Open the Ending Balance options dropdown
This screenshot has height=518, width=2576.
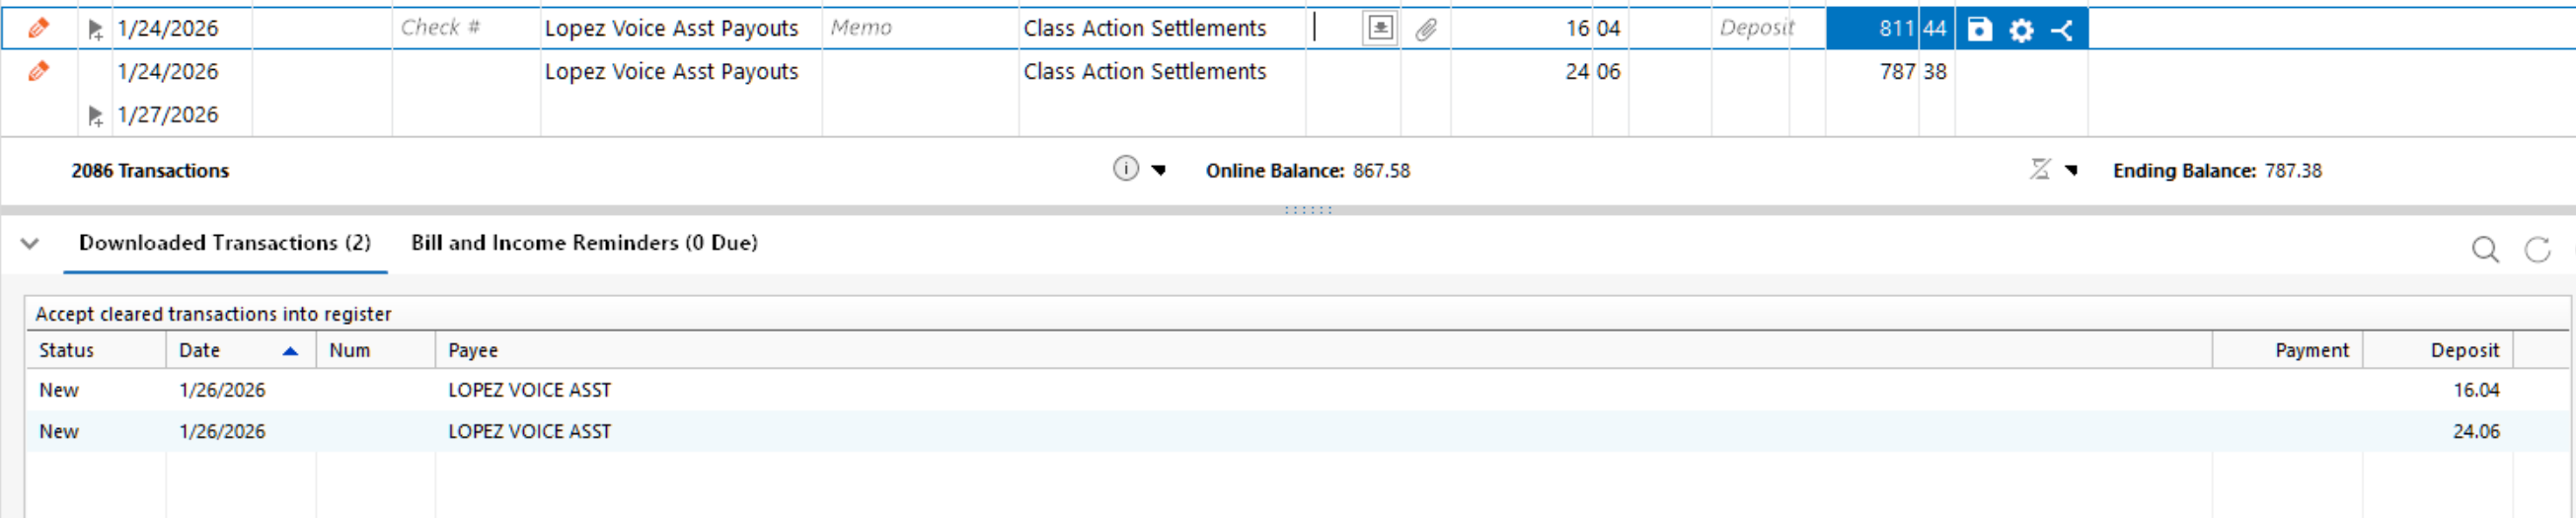coord(2071,170)
